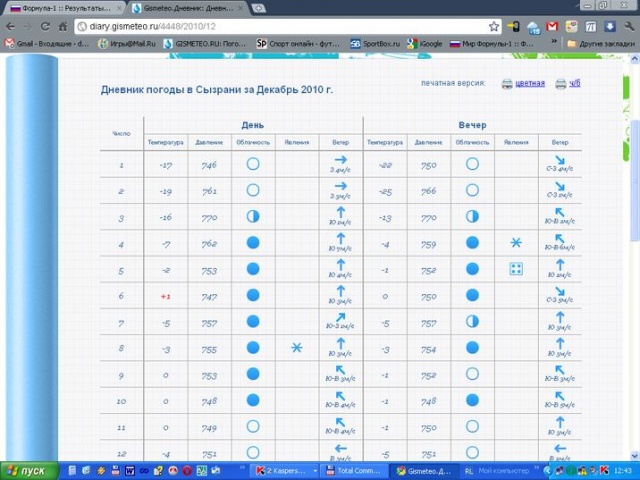Click the half-cloudy circle icon for day 3 daytime

253,216
